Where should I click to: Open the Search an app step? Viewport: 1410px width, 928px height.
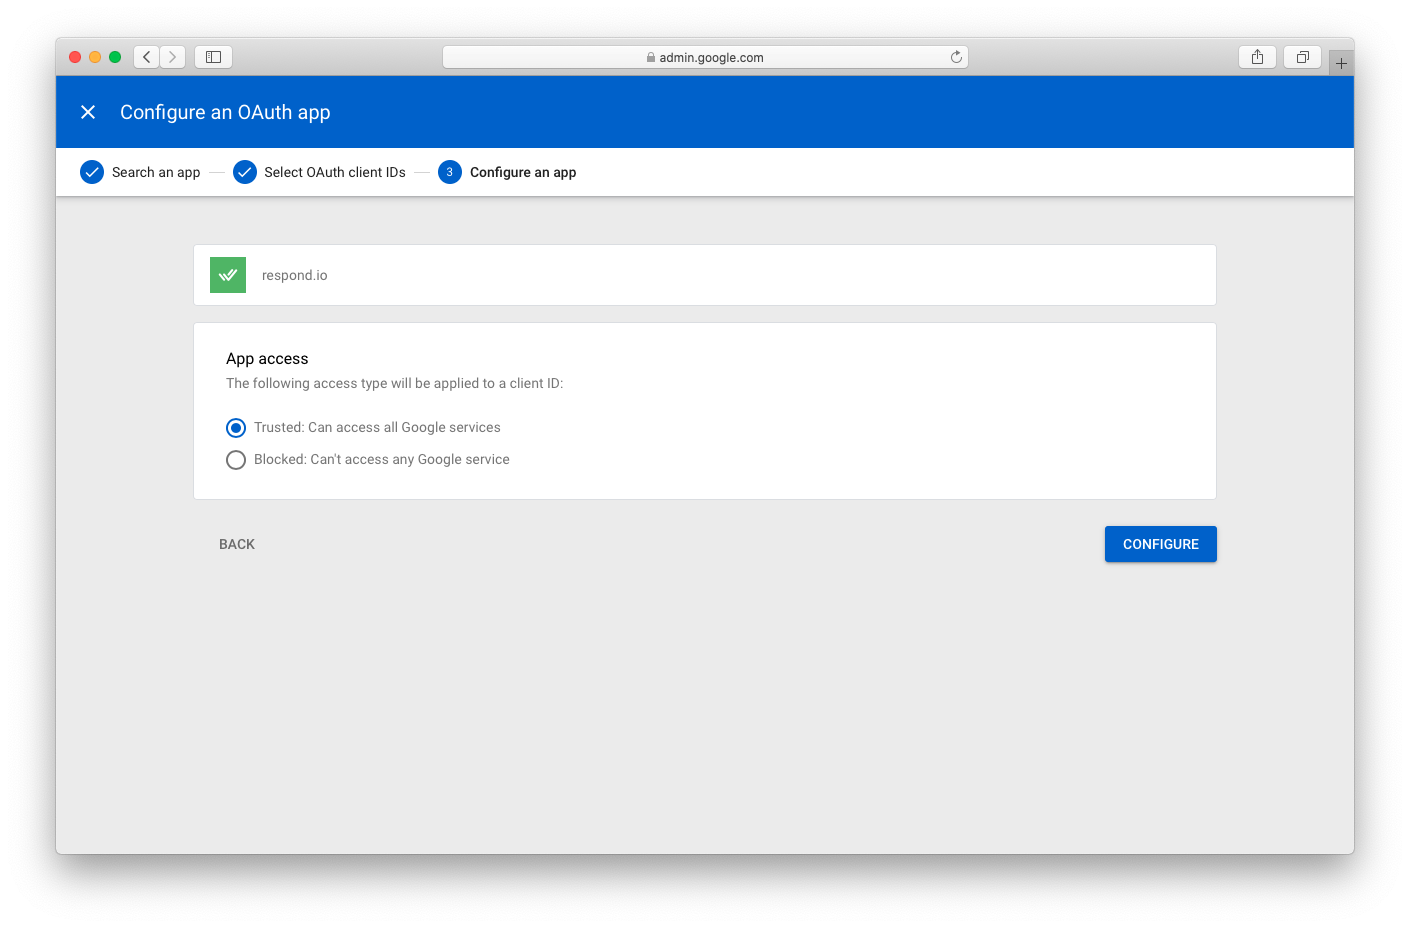click(x=156, y=172)
